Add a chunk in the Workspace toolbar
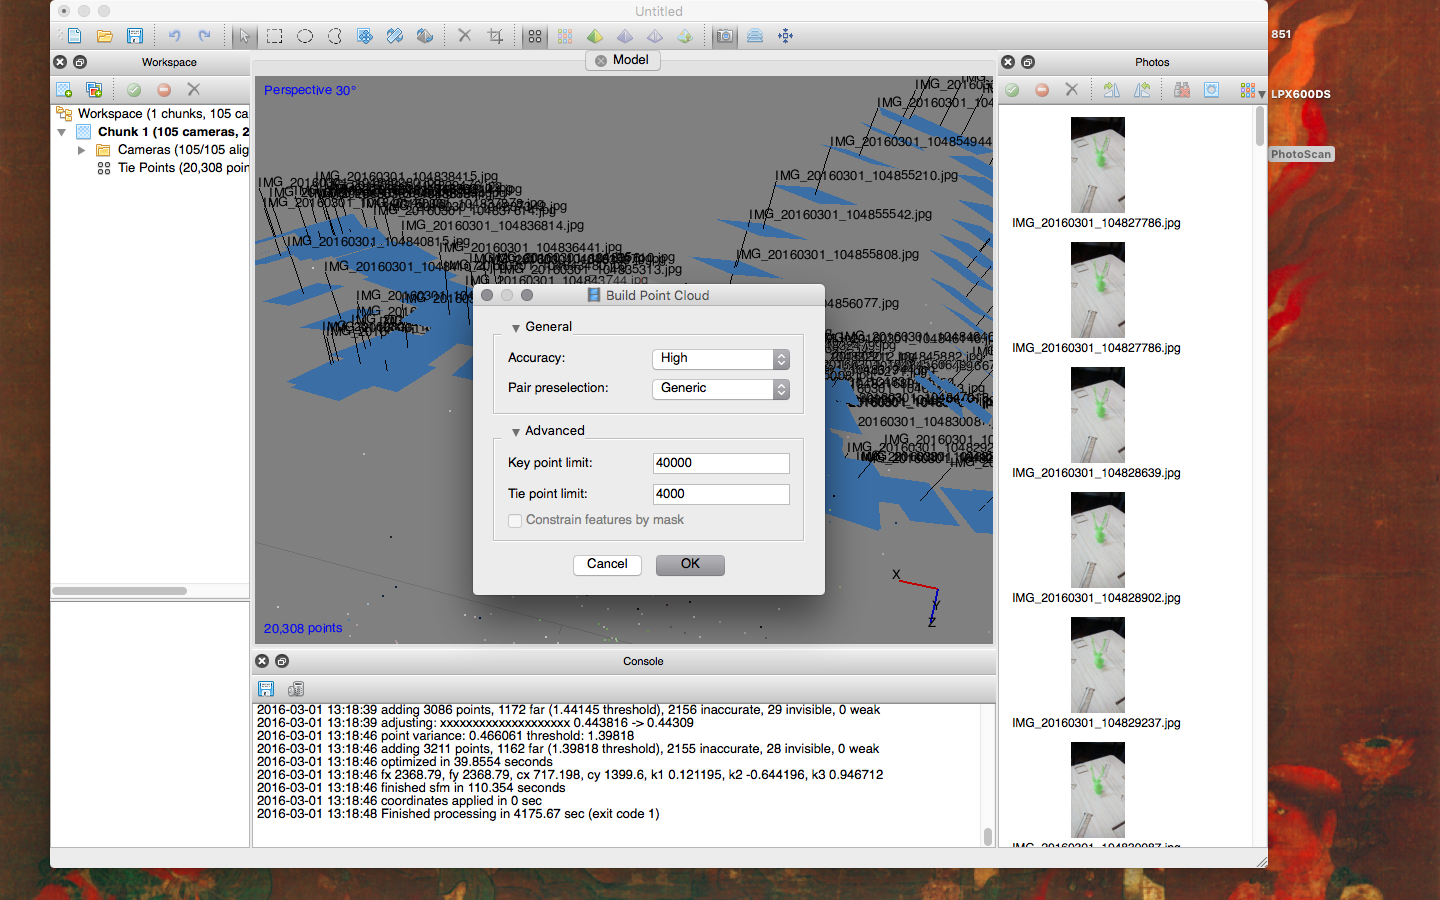The height and width of the screenshot is (900, 1440). tap(64, 90)
